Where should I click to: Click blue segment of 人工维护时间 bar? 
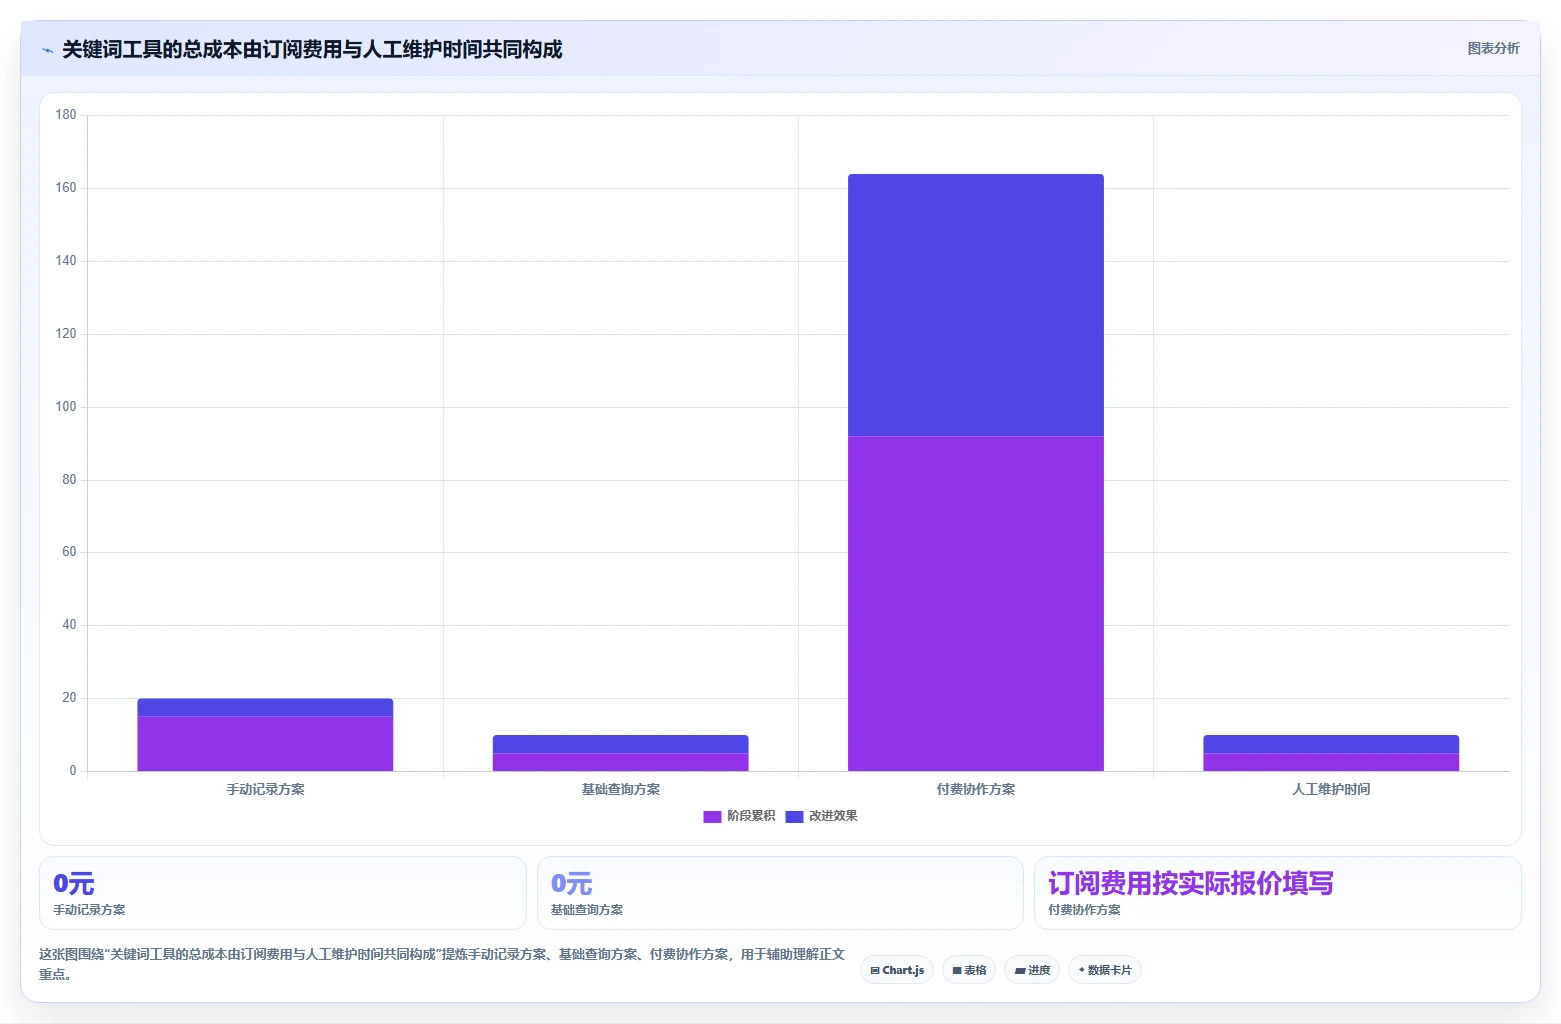coord(1331,744)
